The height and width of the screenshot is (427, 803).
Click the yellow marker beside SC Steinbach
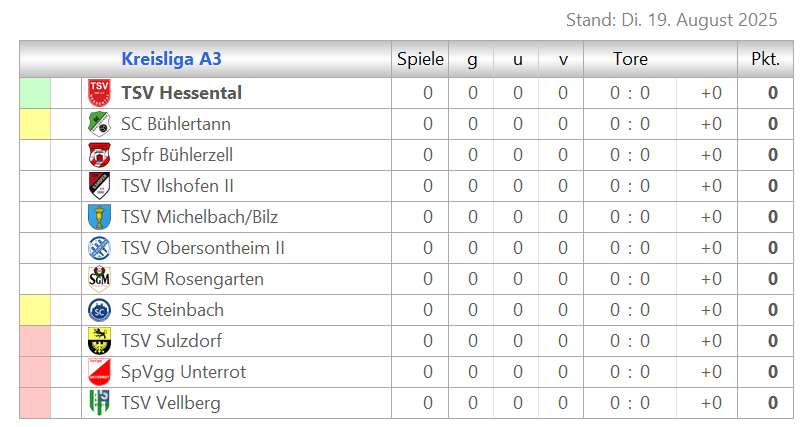pyautogui.click(x=35, y=310)
